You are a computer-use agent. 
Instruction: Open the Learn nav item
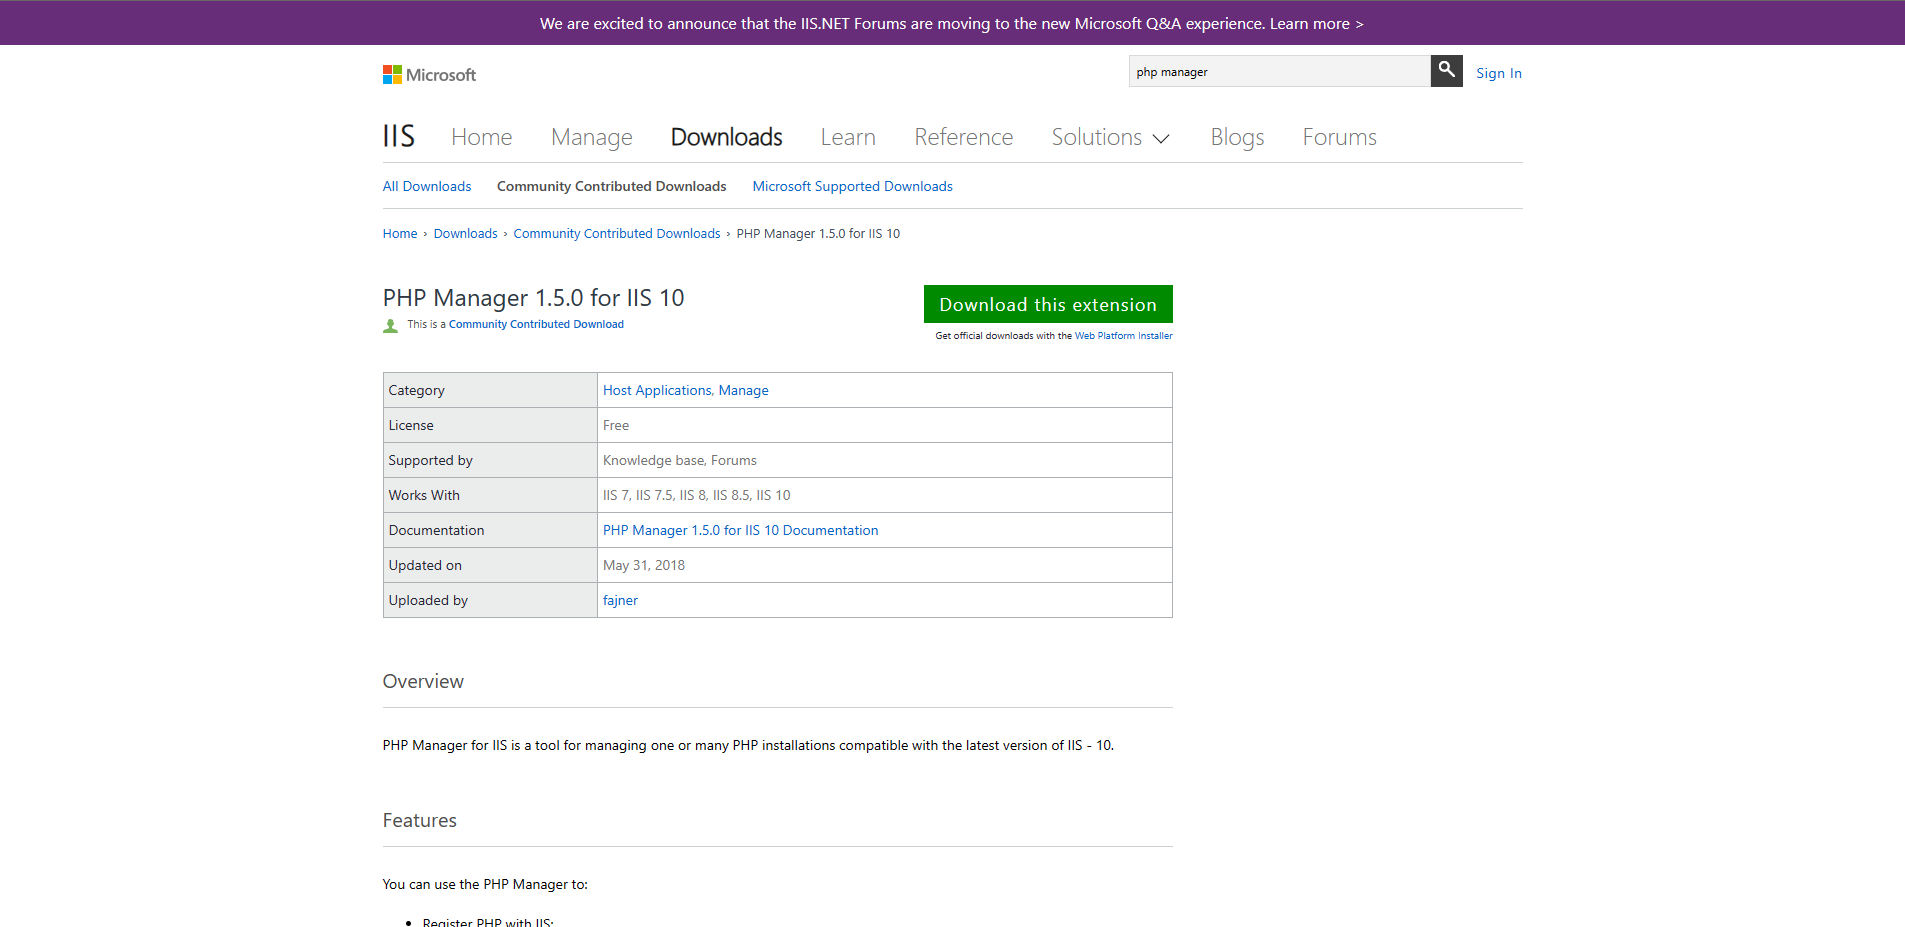click(848, 137)
